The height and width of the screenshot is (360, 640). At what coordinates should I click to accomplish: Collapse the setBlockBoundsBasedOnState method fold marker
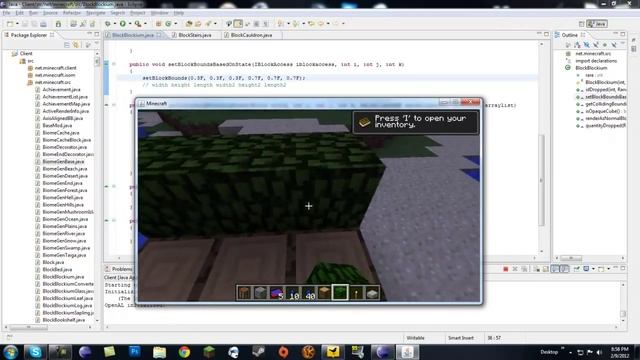114,64
